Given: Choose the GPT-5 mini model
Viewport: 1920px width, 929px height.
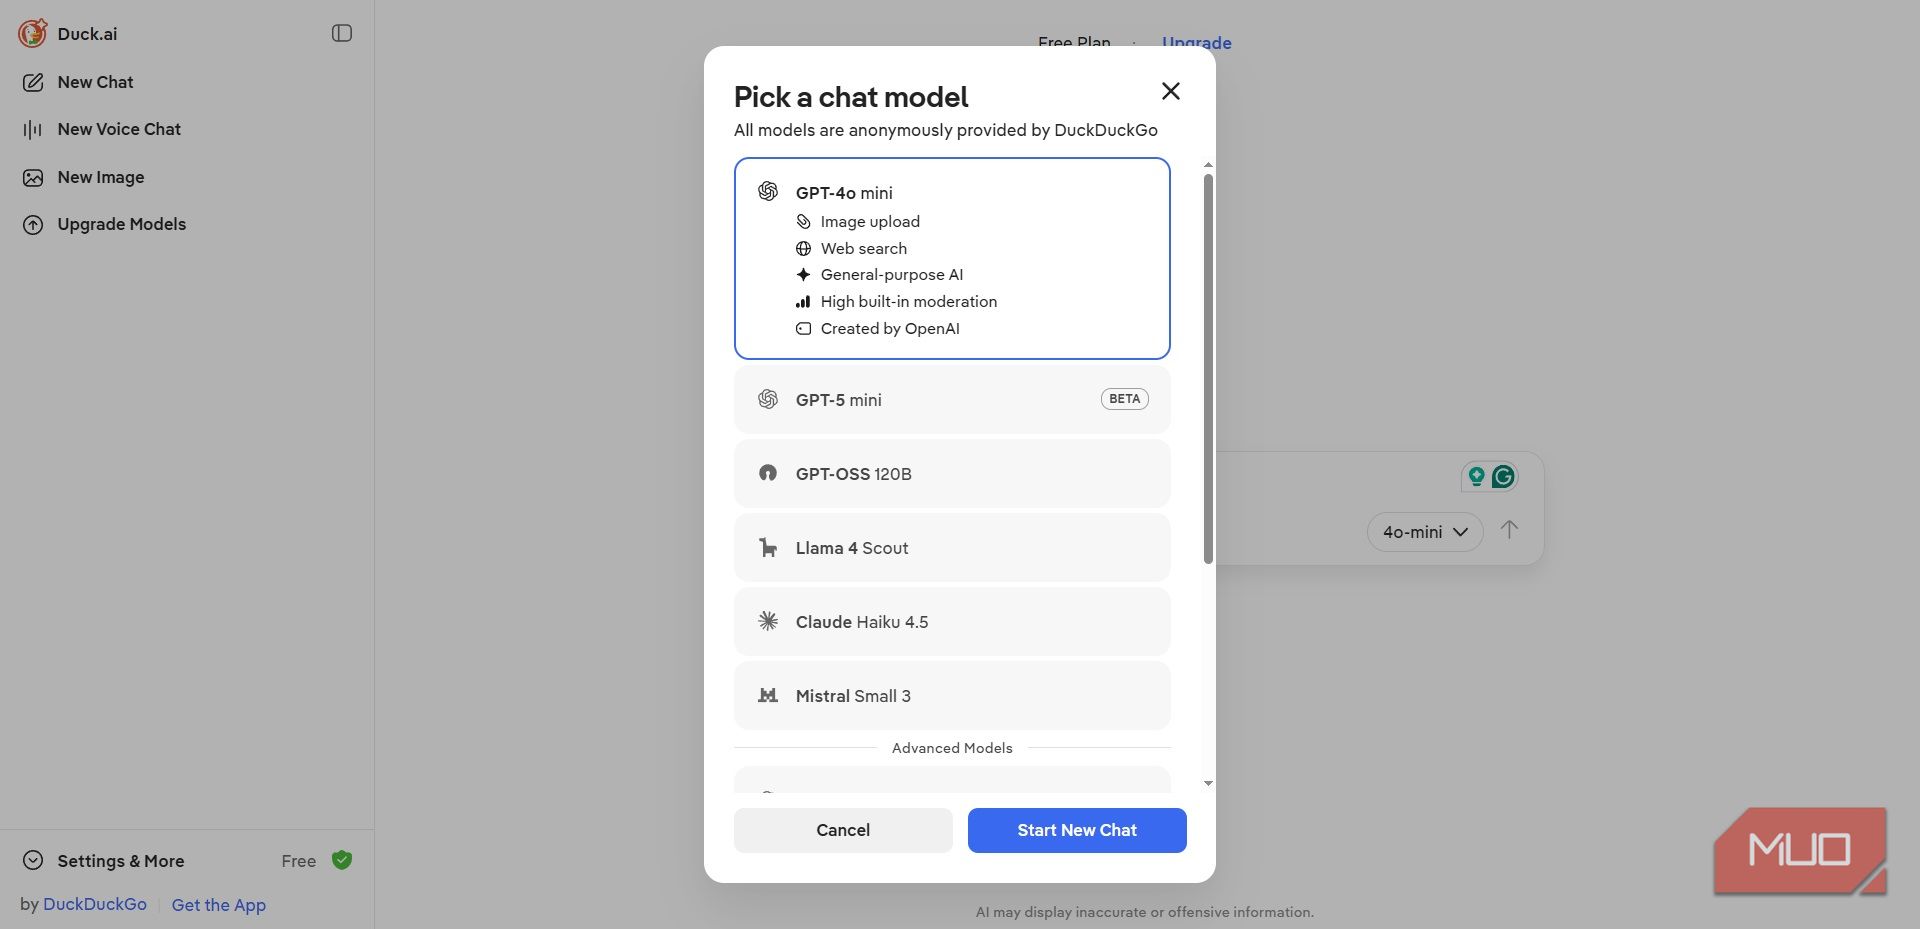Looking at the screenshot, I should [952, 399].
